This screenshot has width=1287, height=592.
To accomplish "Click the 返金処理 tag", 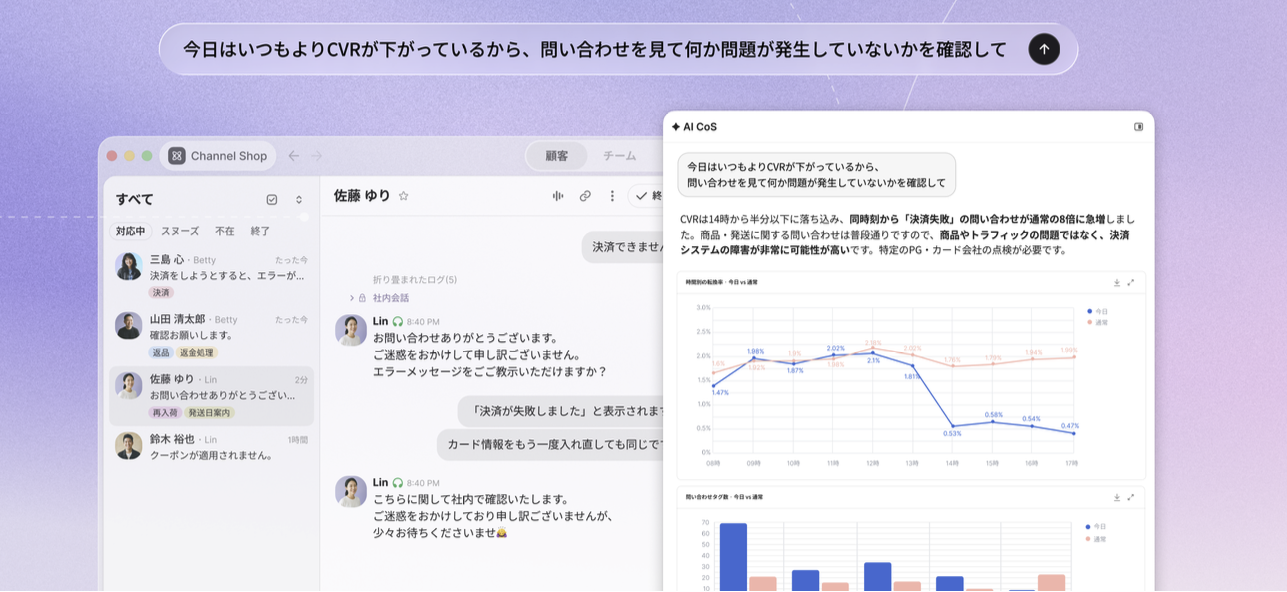I will [x=197, y=353].
